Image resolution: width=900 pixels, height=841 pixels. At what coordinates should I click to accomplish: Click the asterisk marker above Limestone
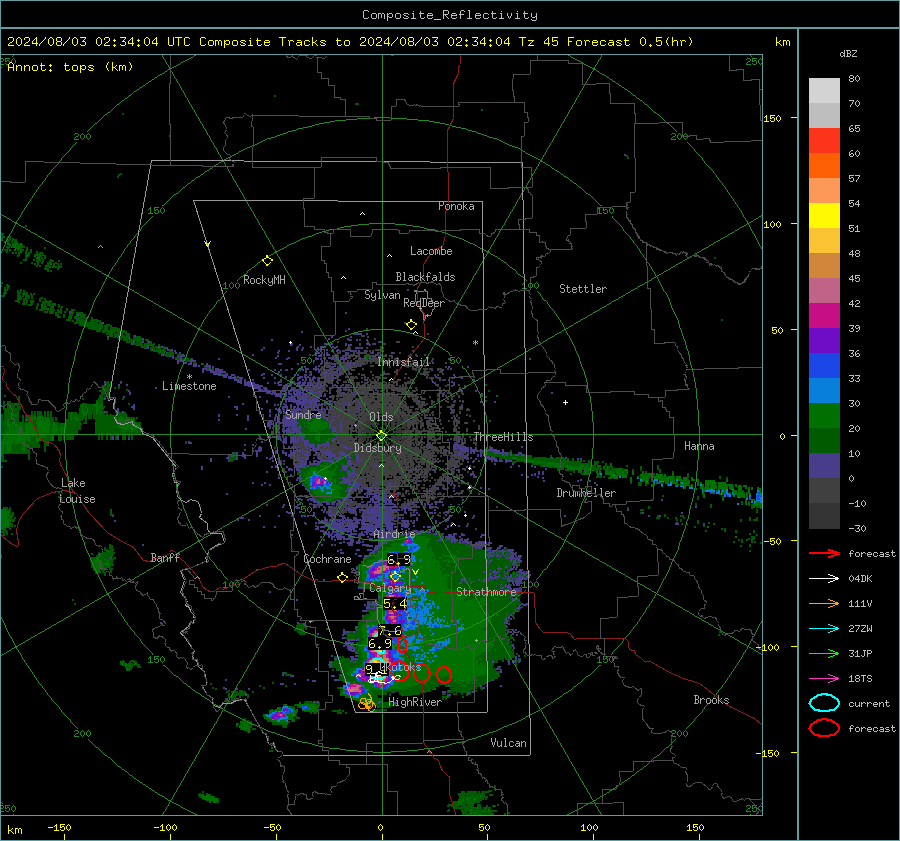click(189, 377)
